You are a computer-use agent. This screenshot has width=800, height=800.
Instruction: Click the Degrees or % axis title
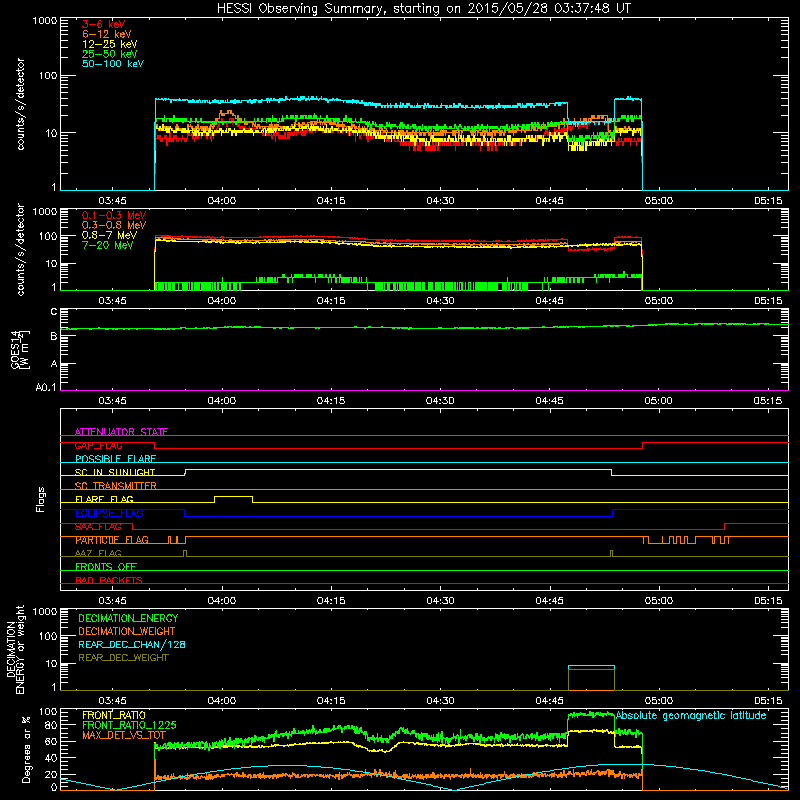pyautogui.click(x=26, y=749)
